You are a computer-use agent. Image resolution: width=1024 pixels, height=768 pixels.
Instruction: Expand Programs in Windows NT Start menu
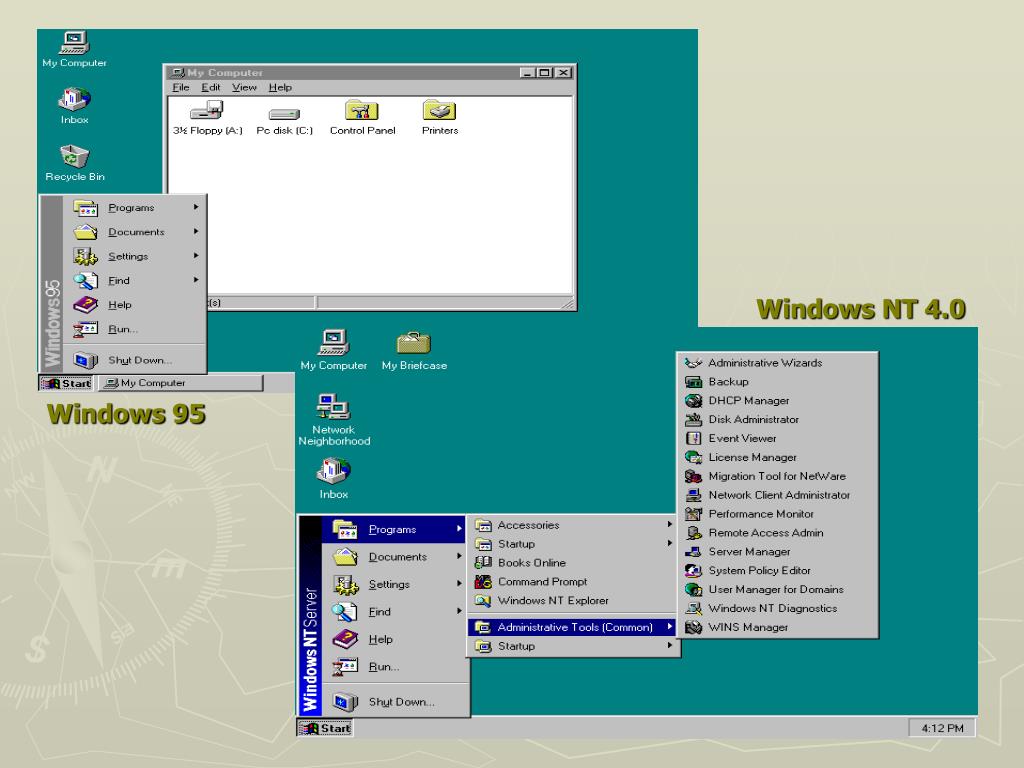click(x=394, y=529)
